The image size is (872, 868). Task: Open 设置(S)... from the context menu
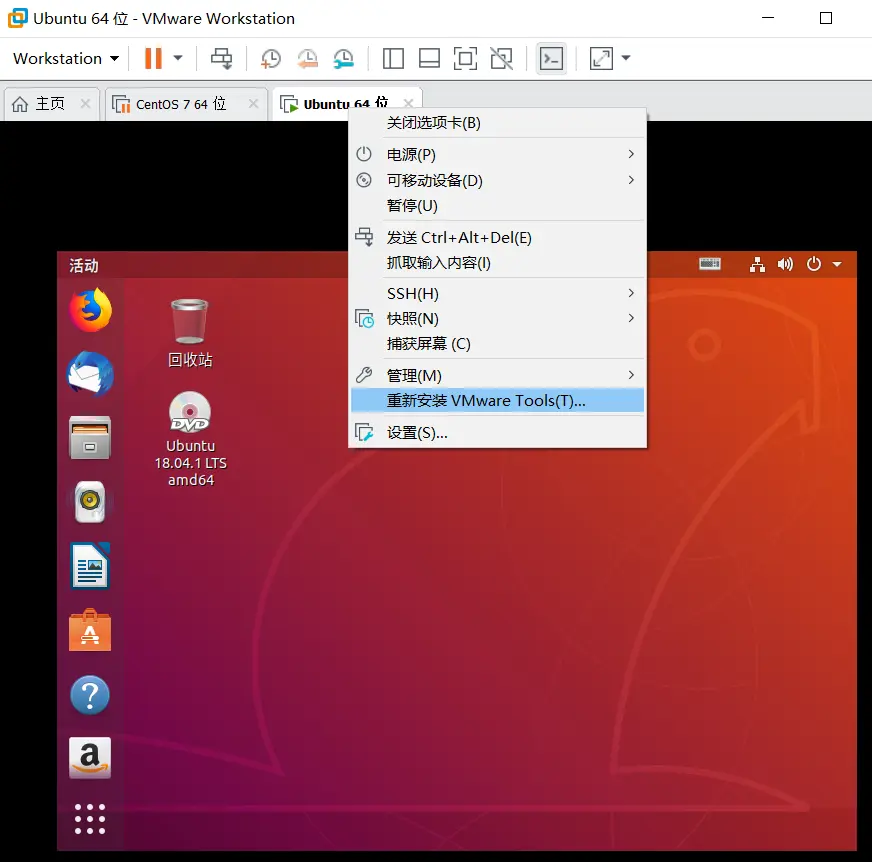498,433
